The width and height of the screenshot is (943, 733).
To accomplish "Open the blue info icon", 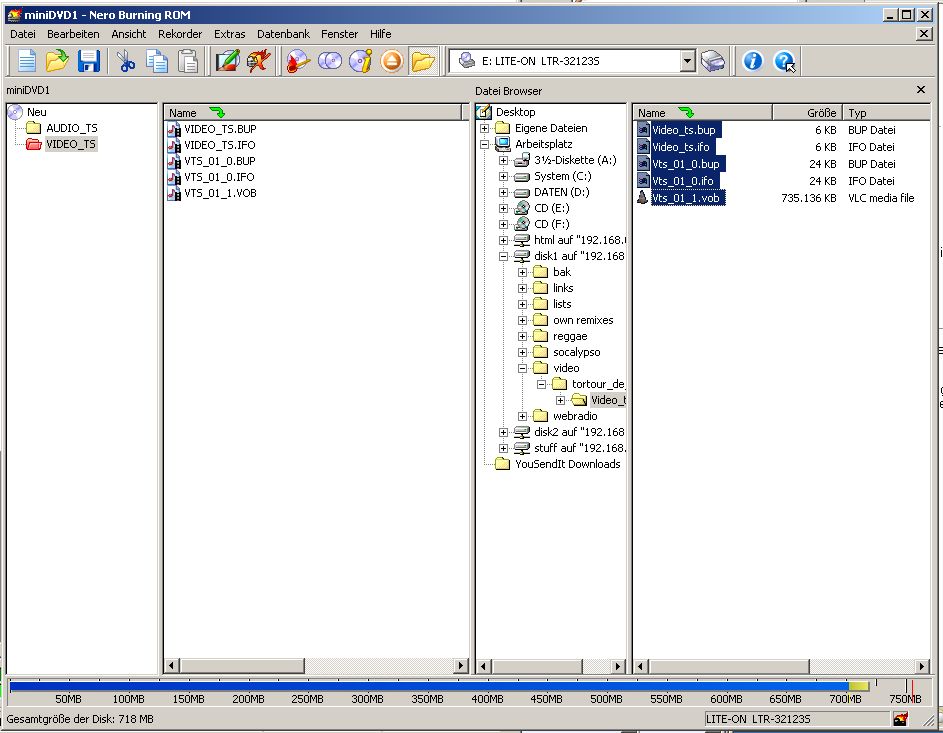I will pyautogui.click(x=752, y=61).
